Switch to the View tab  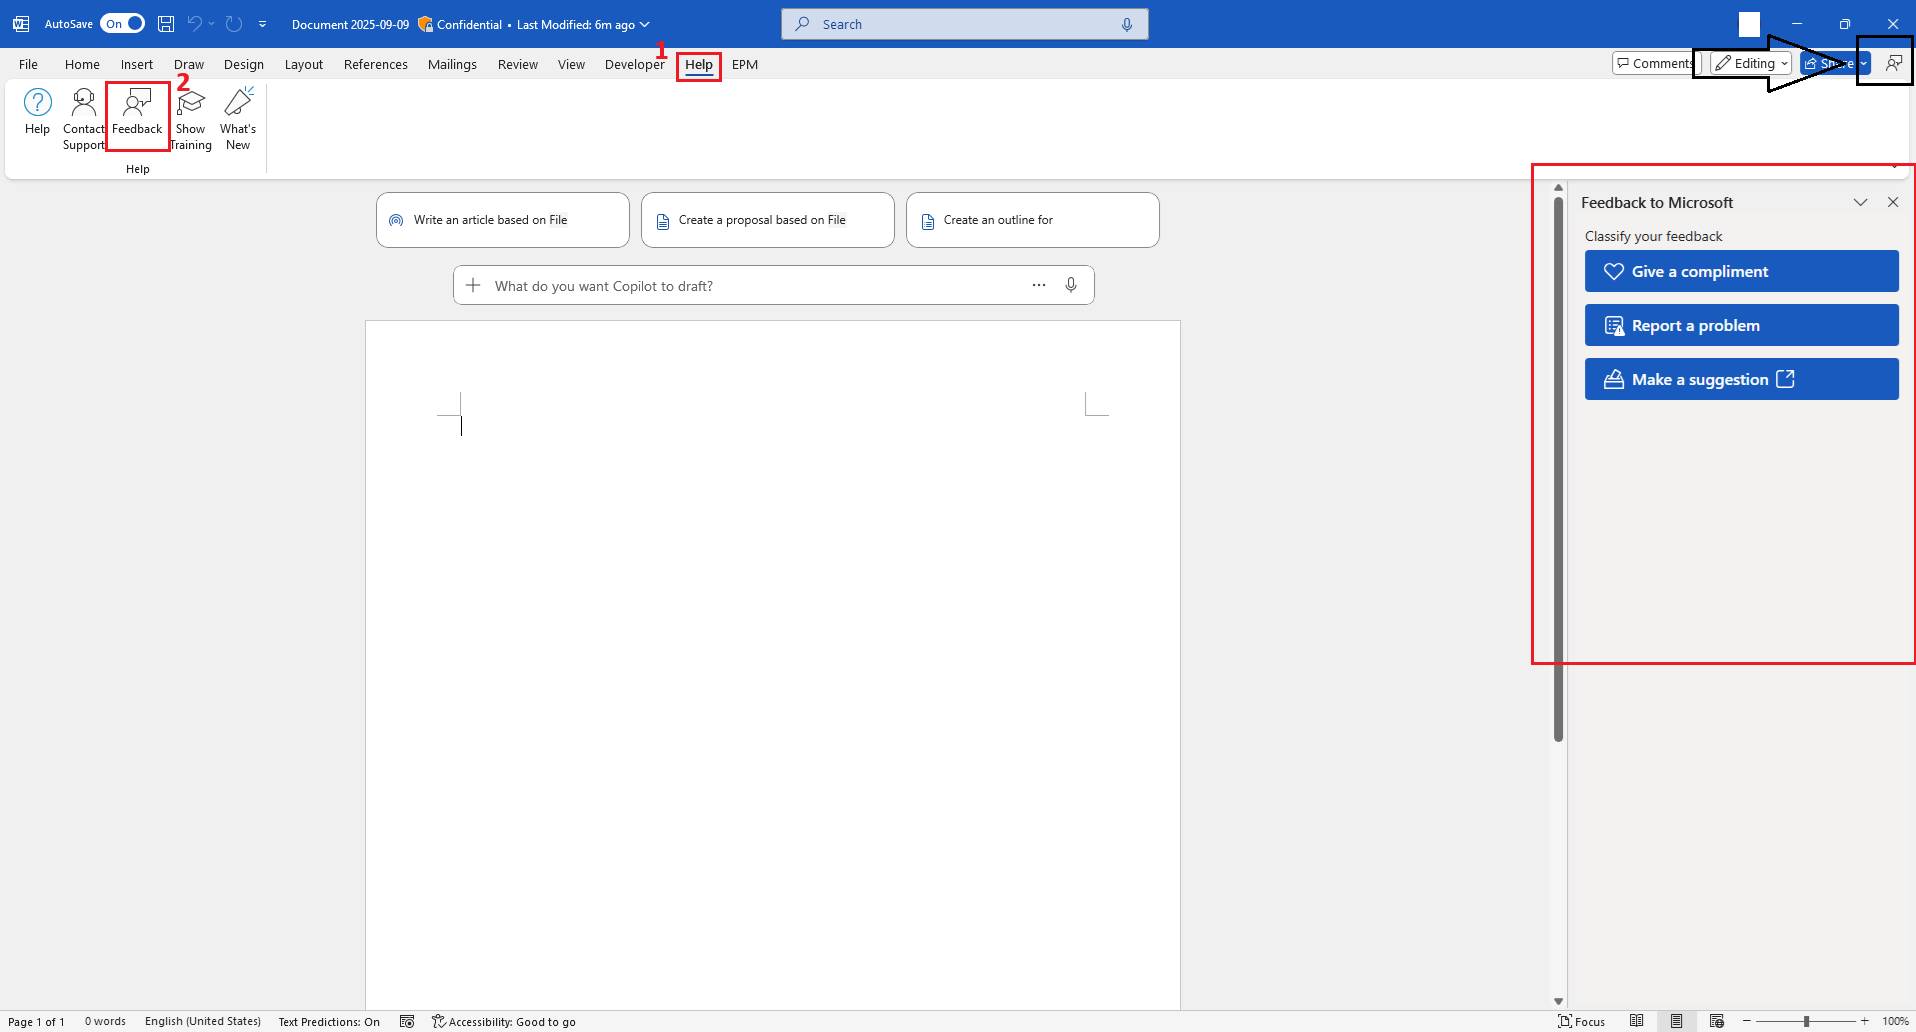(x=571, y=64)
